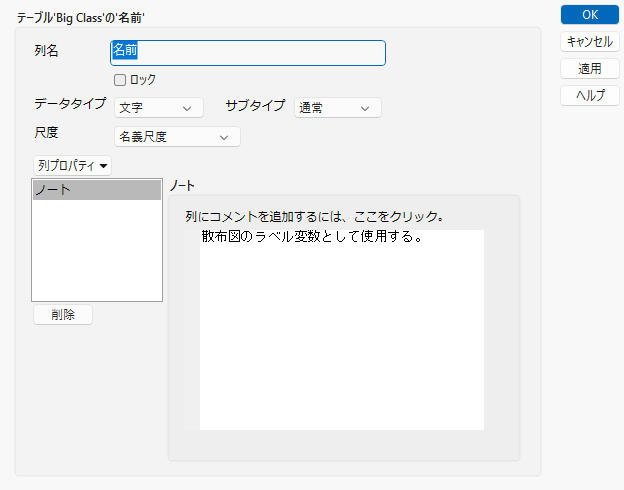
Task: Click the 尺度 label
Action: [46, 133]
